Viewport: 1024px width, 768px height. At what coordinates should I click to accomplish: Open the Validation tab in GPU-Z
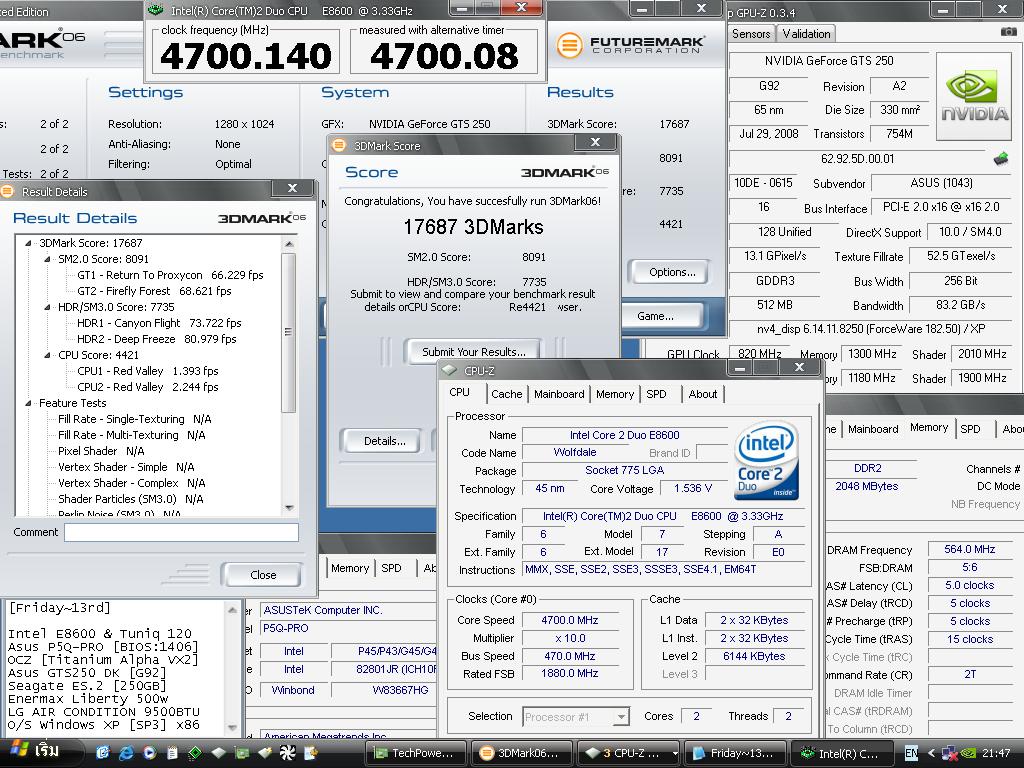(806, 34)
